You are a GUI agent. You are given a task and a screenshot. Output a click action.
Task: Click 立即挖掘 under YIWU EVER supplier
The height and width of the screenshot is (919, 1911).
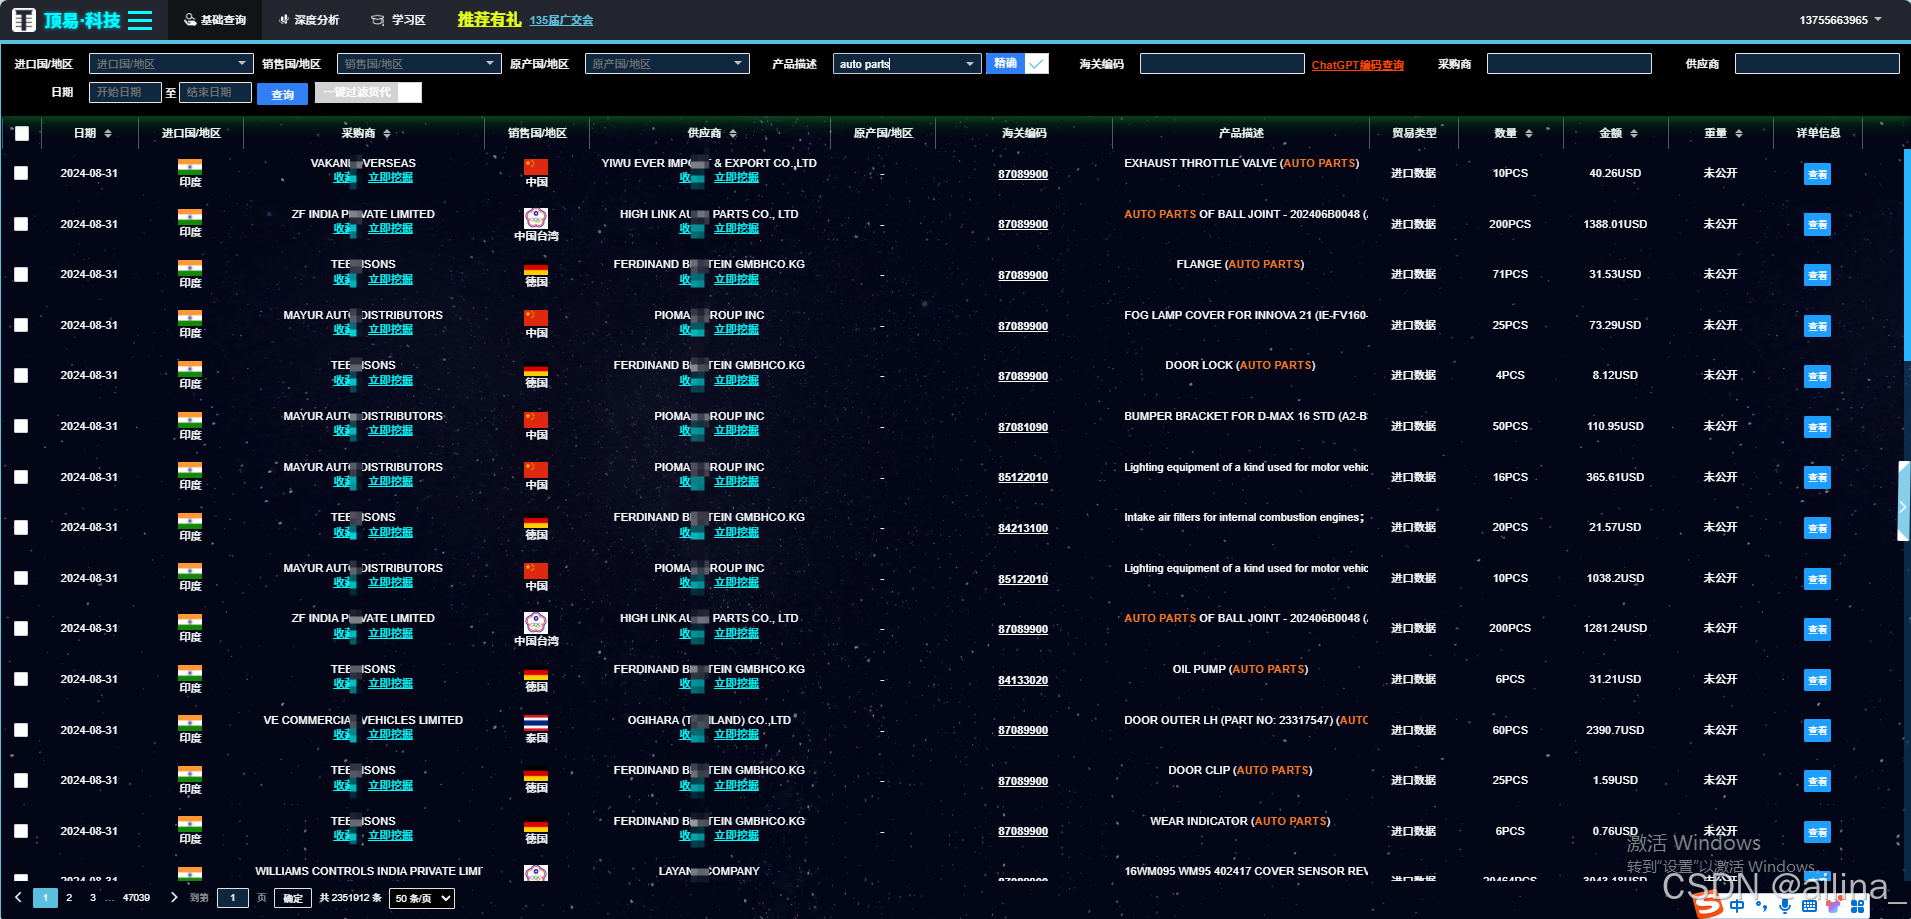736,178
